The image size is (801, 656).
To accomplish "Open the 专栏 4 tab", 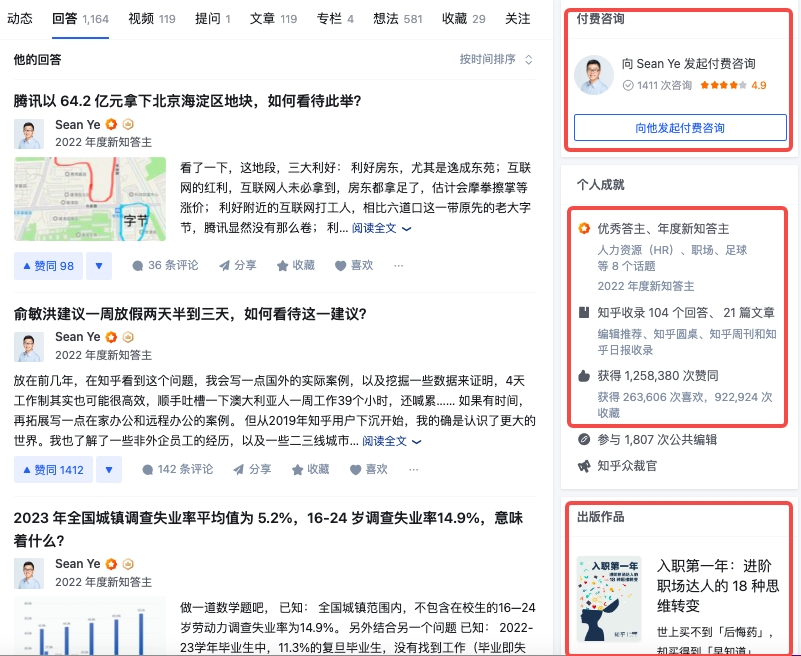I will [335, 19].
